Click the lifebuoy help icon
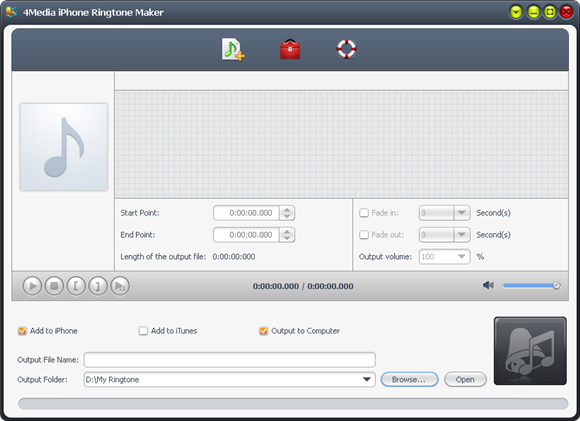Screen dimensions: 580x421 click(346, 49)
